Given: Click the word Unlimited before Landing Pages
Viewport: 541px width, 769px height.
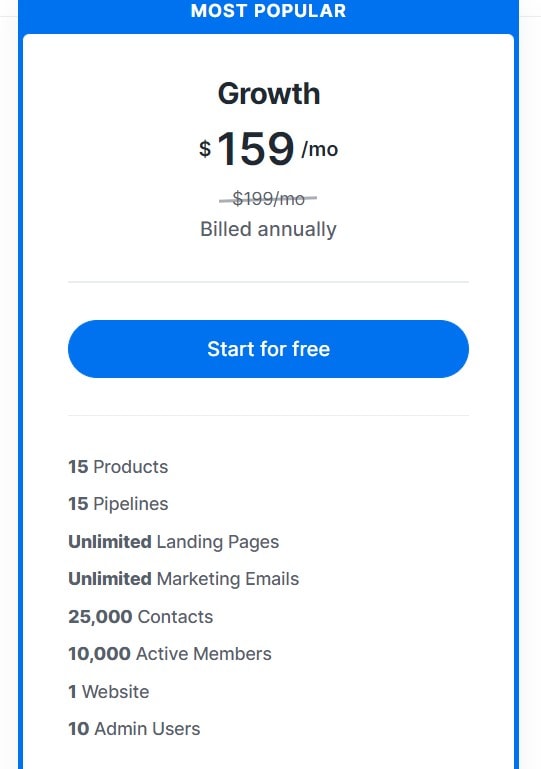Looking at the screenshot, I should (110, 541).
